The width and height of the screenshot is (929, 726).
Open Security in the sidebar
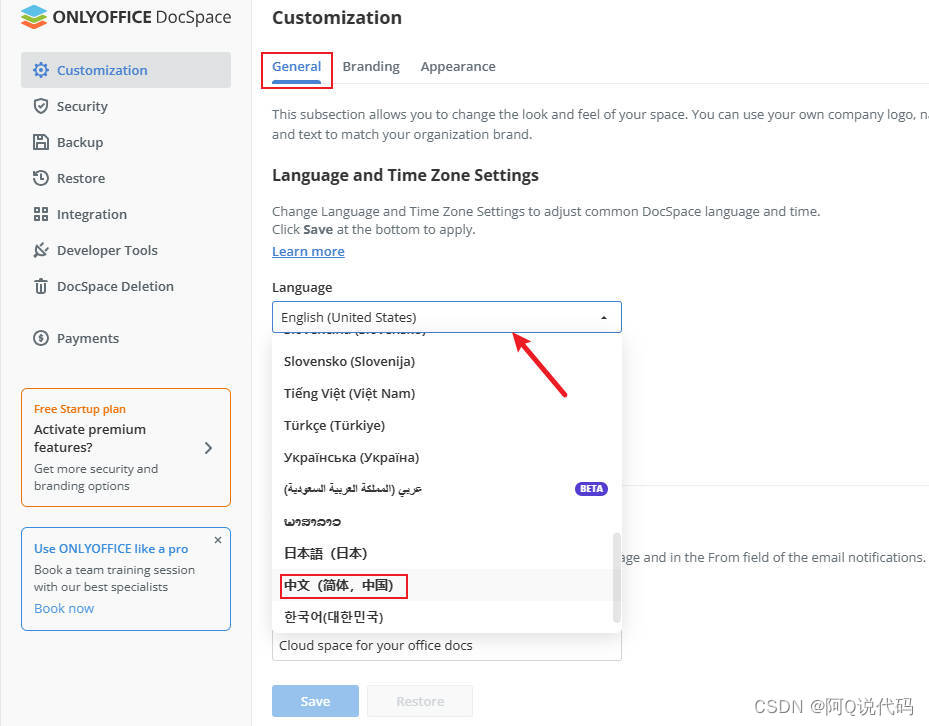tap(126, 106)
